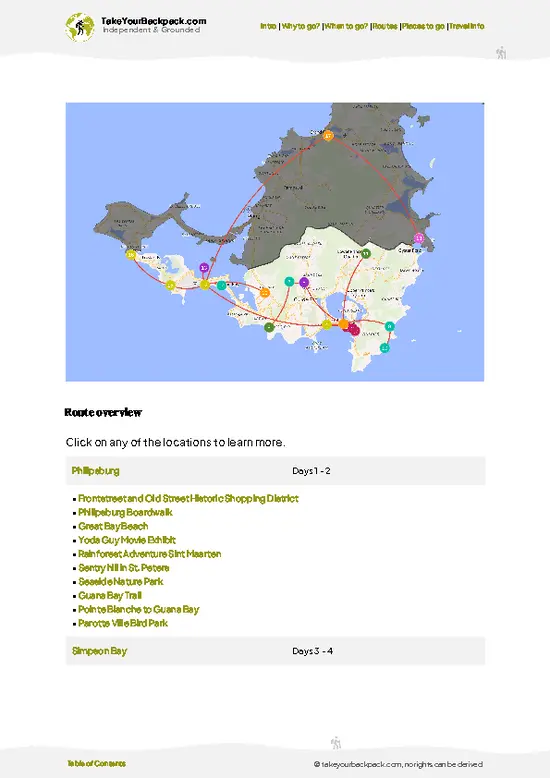
Task: Select the orange marker at the map's northern coast
Action: (x=328, y=135)
